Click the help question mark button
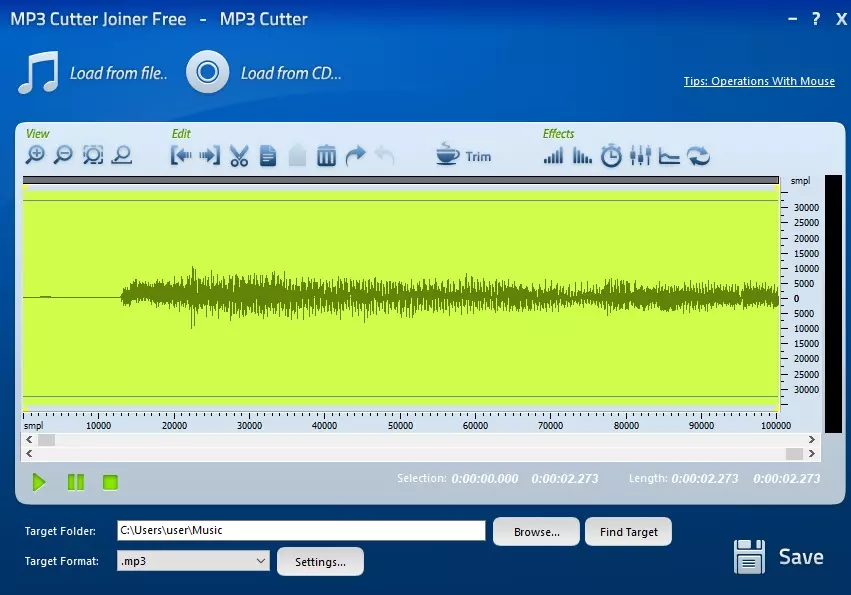 (816, 19)
